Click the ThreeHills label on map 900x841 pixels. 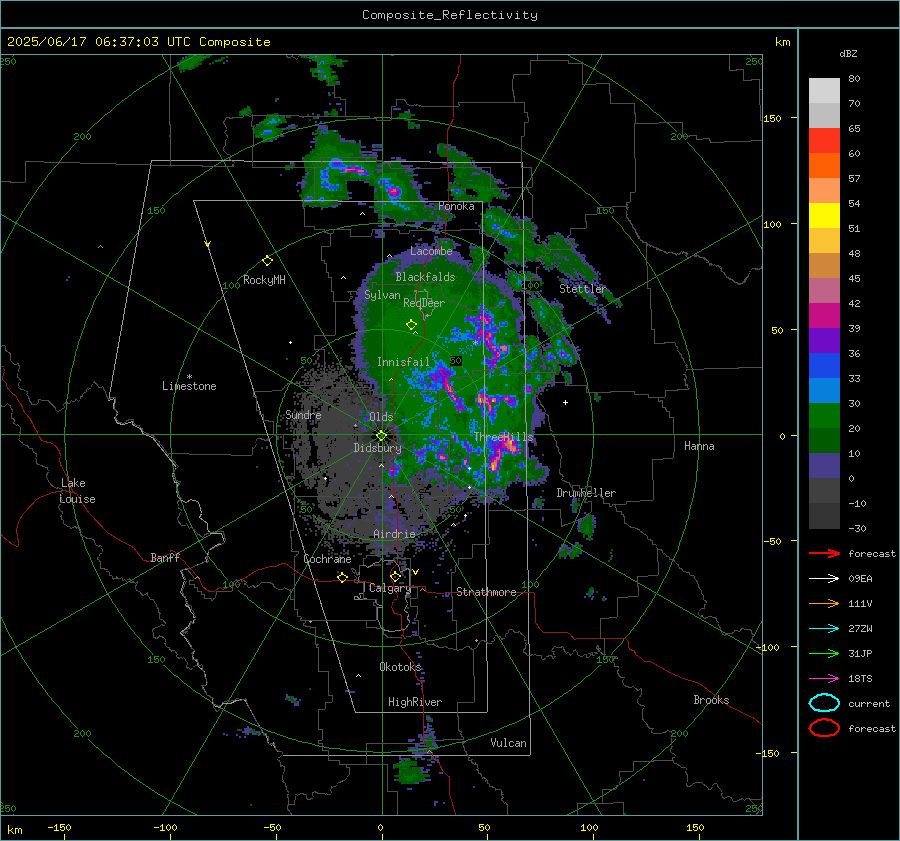coord(503,437)
